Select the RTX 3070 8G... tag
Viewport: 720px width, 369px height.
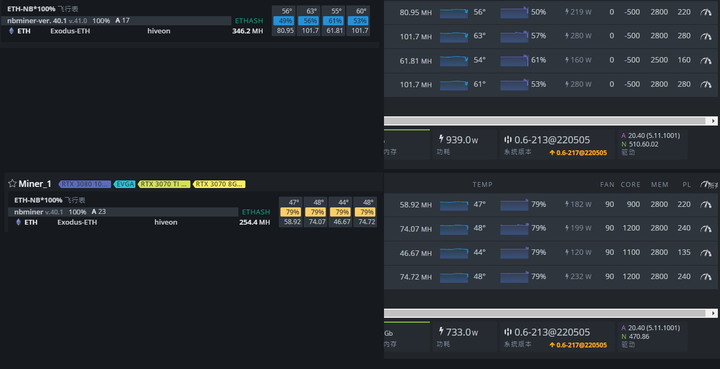[x=219, y=184]
